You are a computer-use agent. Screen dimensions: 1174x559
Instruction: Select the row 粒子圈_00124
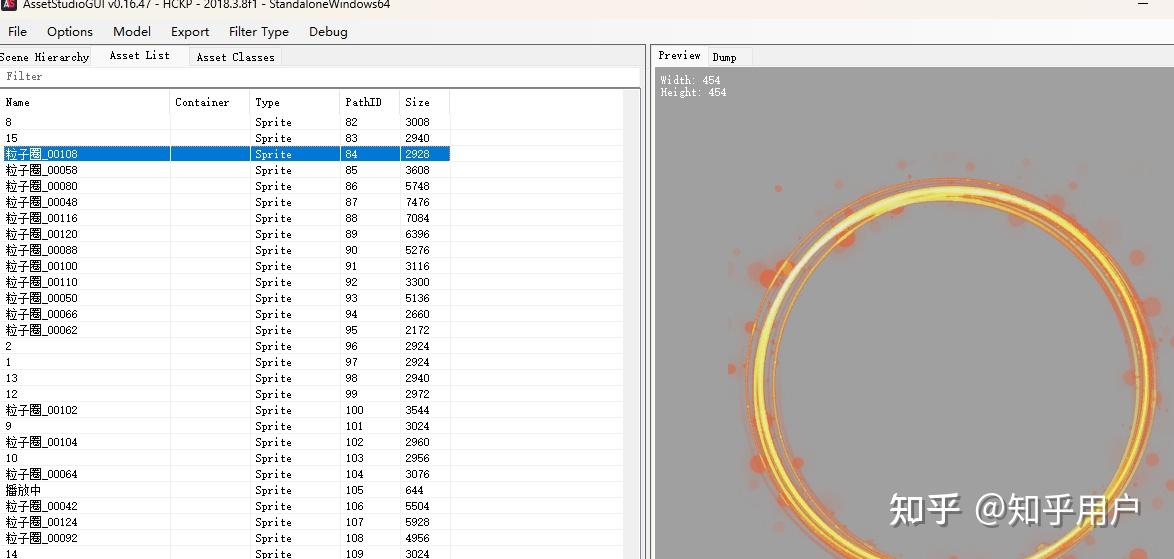tap(225, 522)
